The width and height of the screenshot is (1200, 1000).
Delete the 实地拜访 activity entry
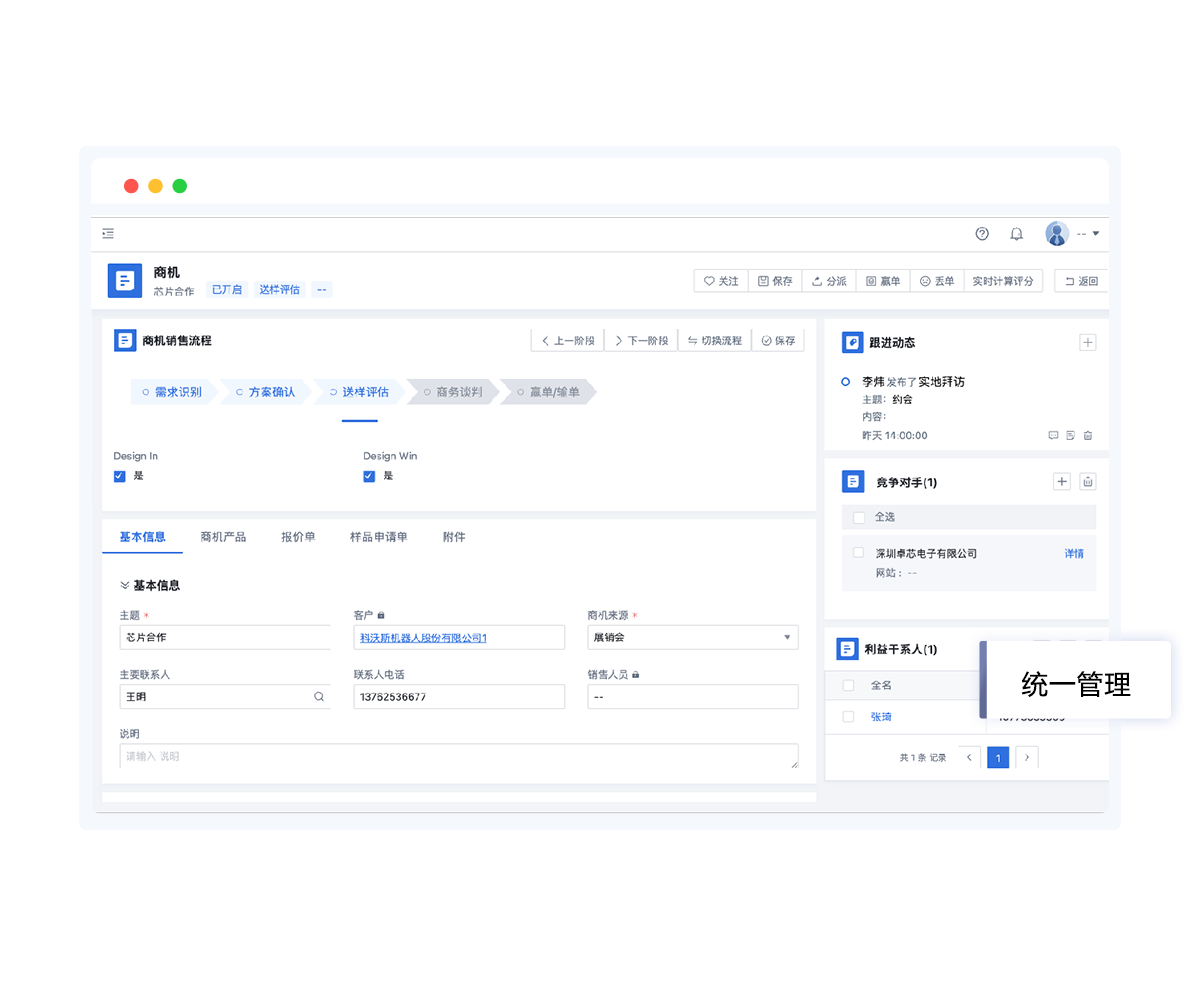tap(1088, 436)
